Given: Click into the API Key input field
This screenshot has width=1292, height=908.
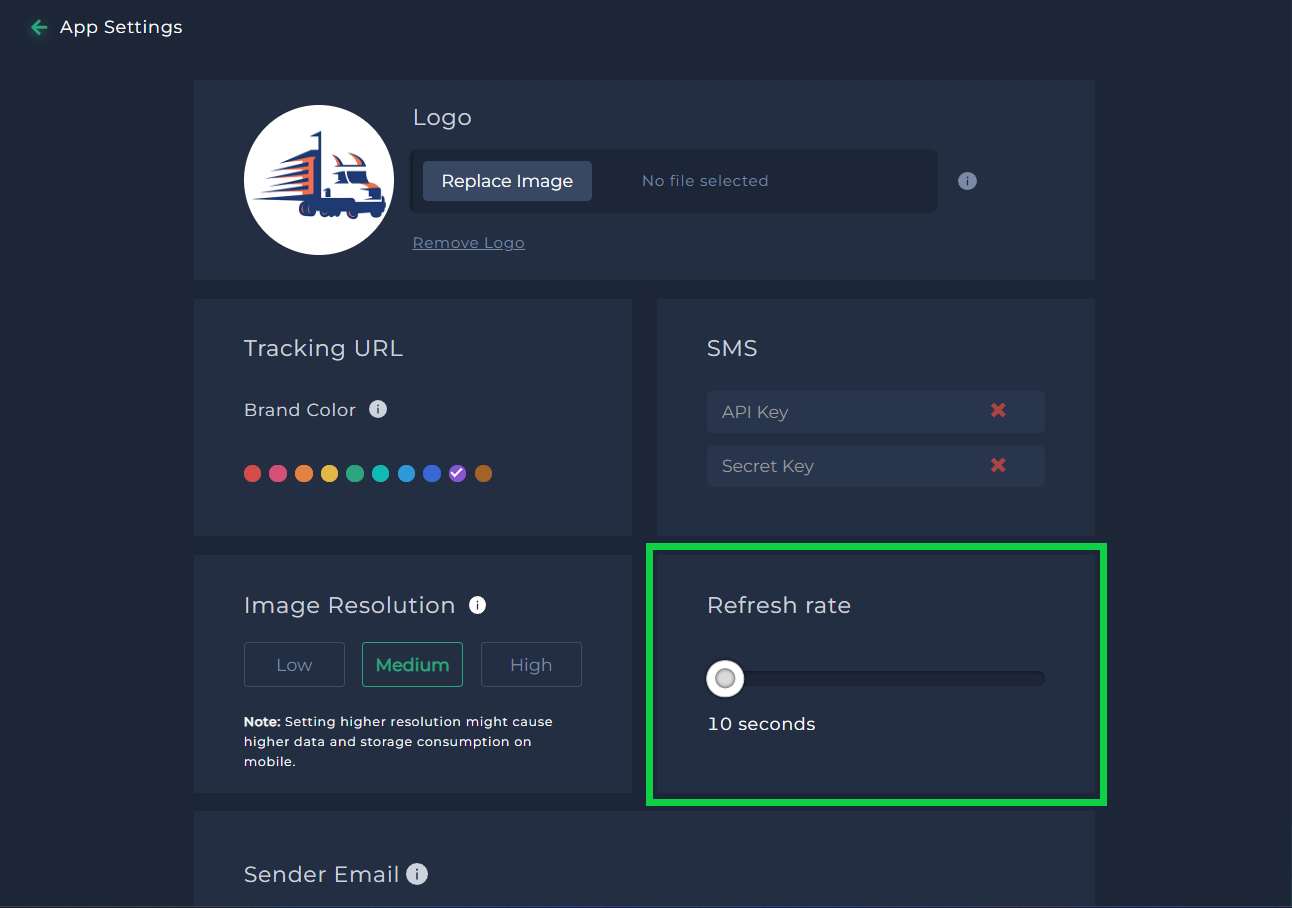Looking at the screenshot, I should (x=840, y=412).
